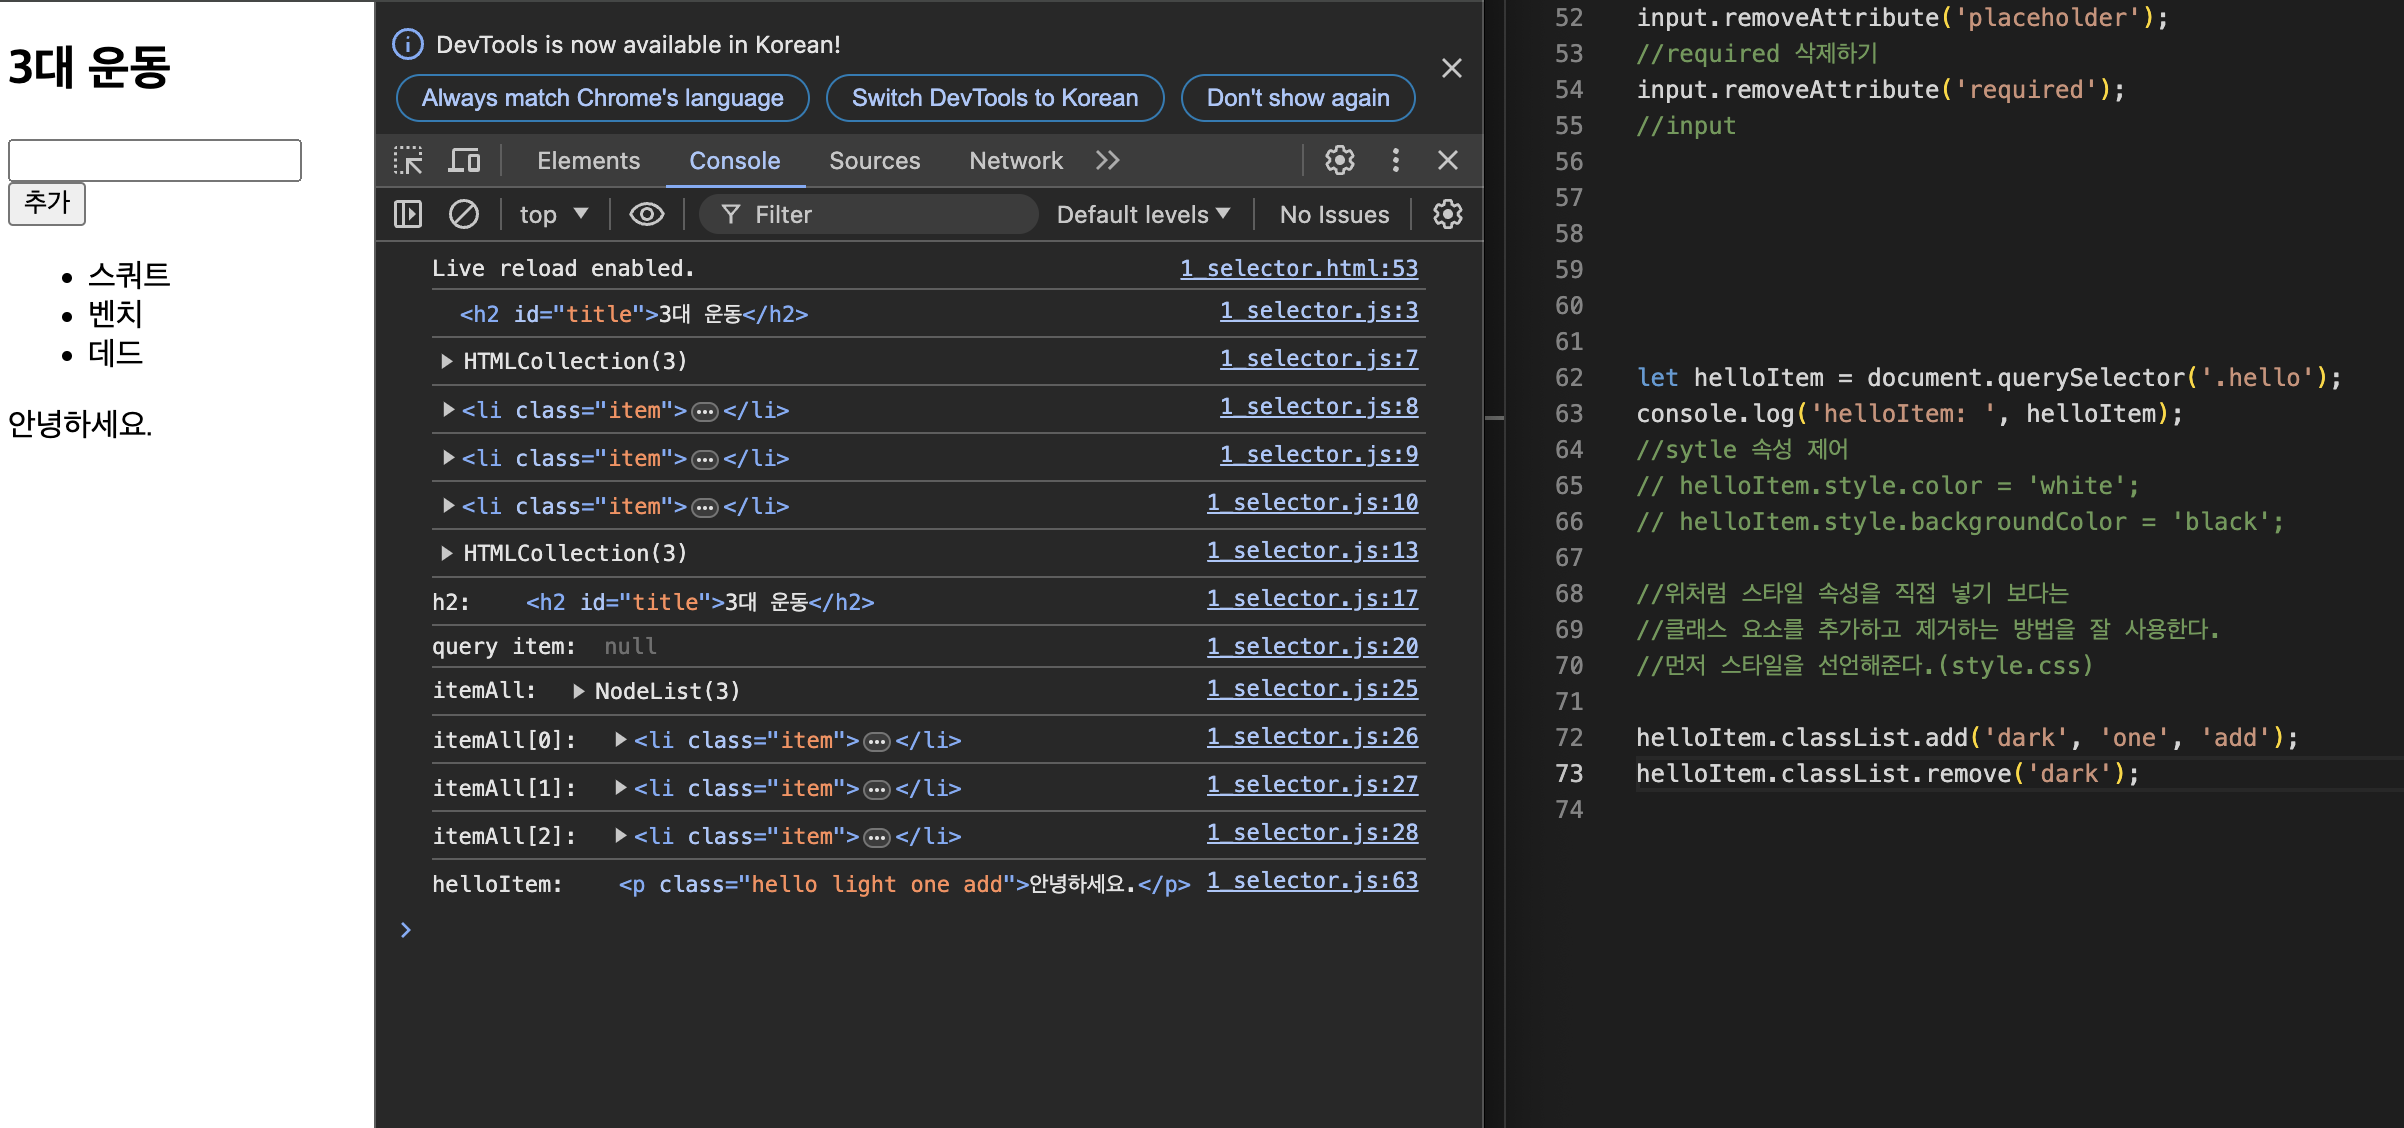Expand the itemAll[0] li element
The height and width of the screenshot is (1128, 2404).
point(621,740)
